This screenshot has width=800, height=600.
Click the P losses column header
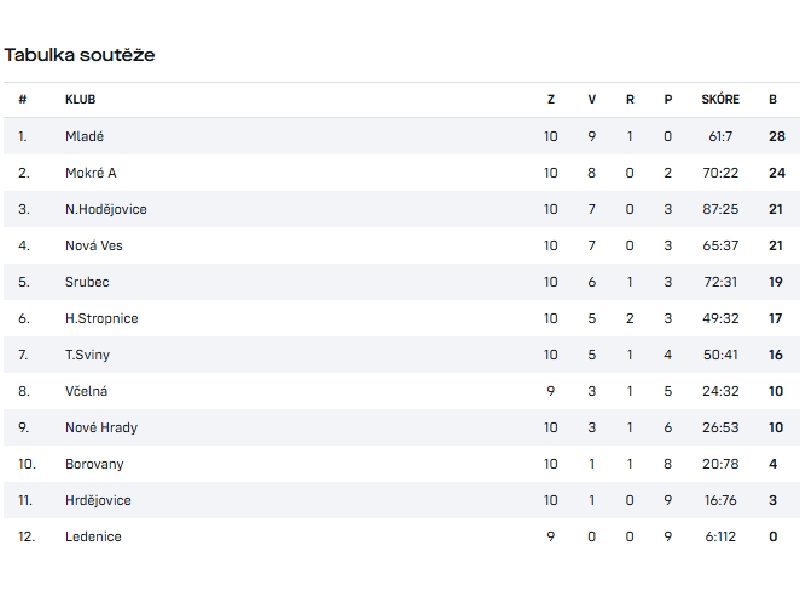pyautogui.click(x=668, y=100)
